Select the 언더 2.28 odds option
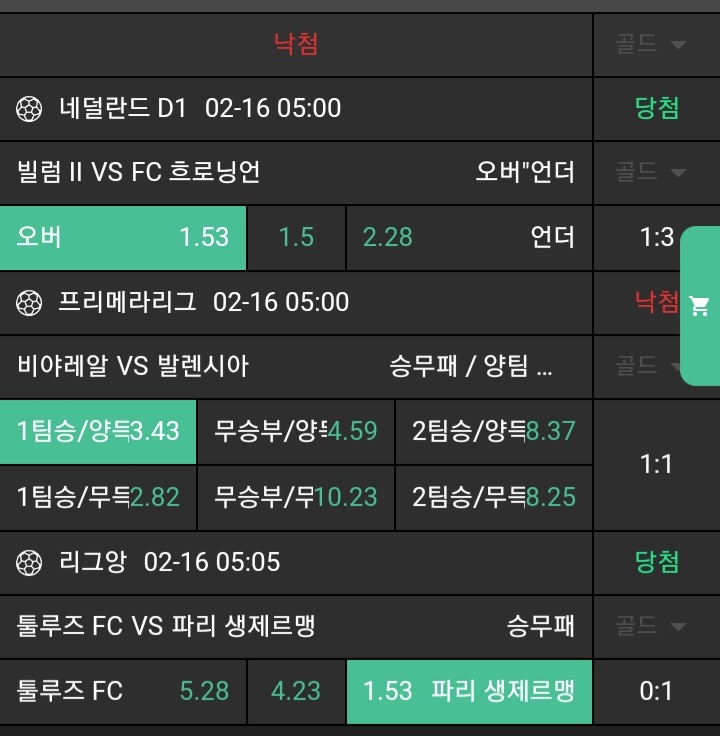This screenshot has height=736, width=720. 468,237
